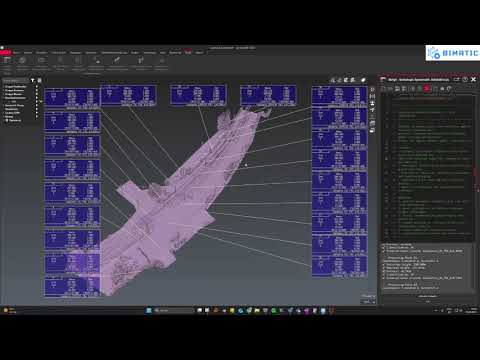Click the script editor vertical scrollbar

[x=474, y=168]
